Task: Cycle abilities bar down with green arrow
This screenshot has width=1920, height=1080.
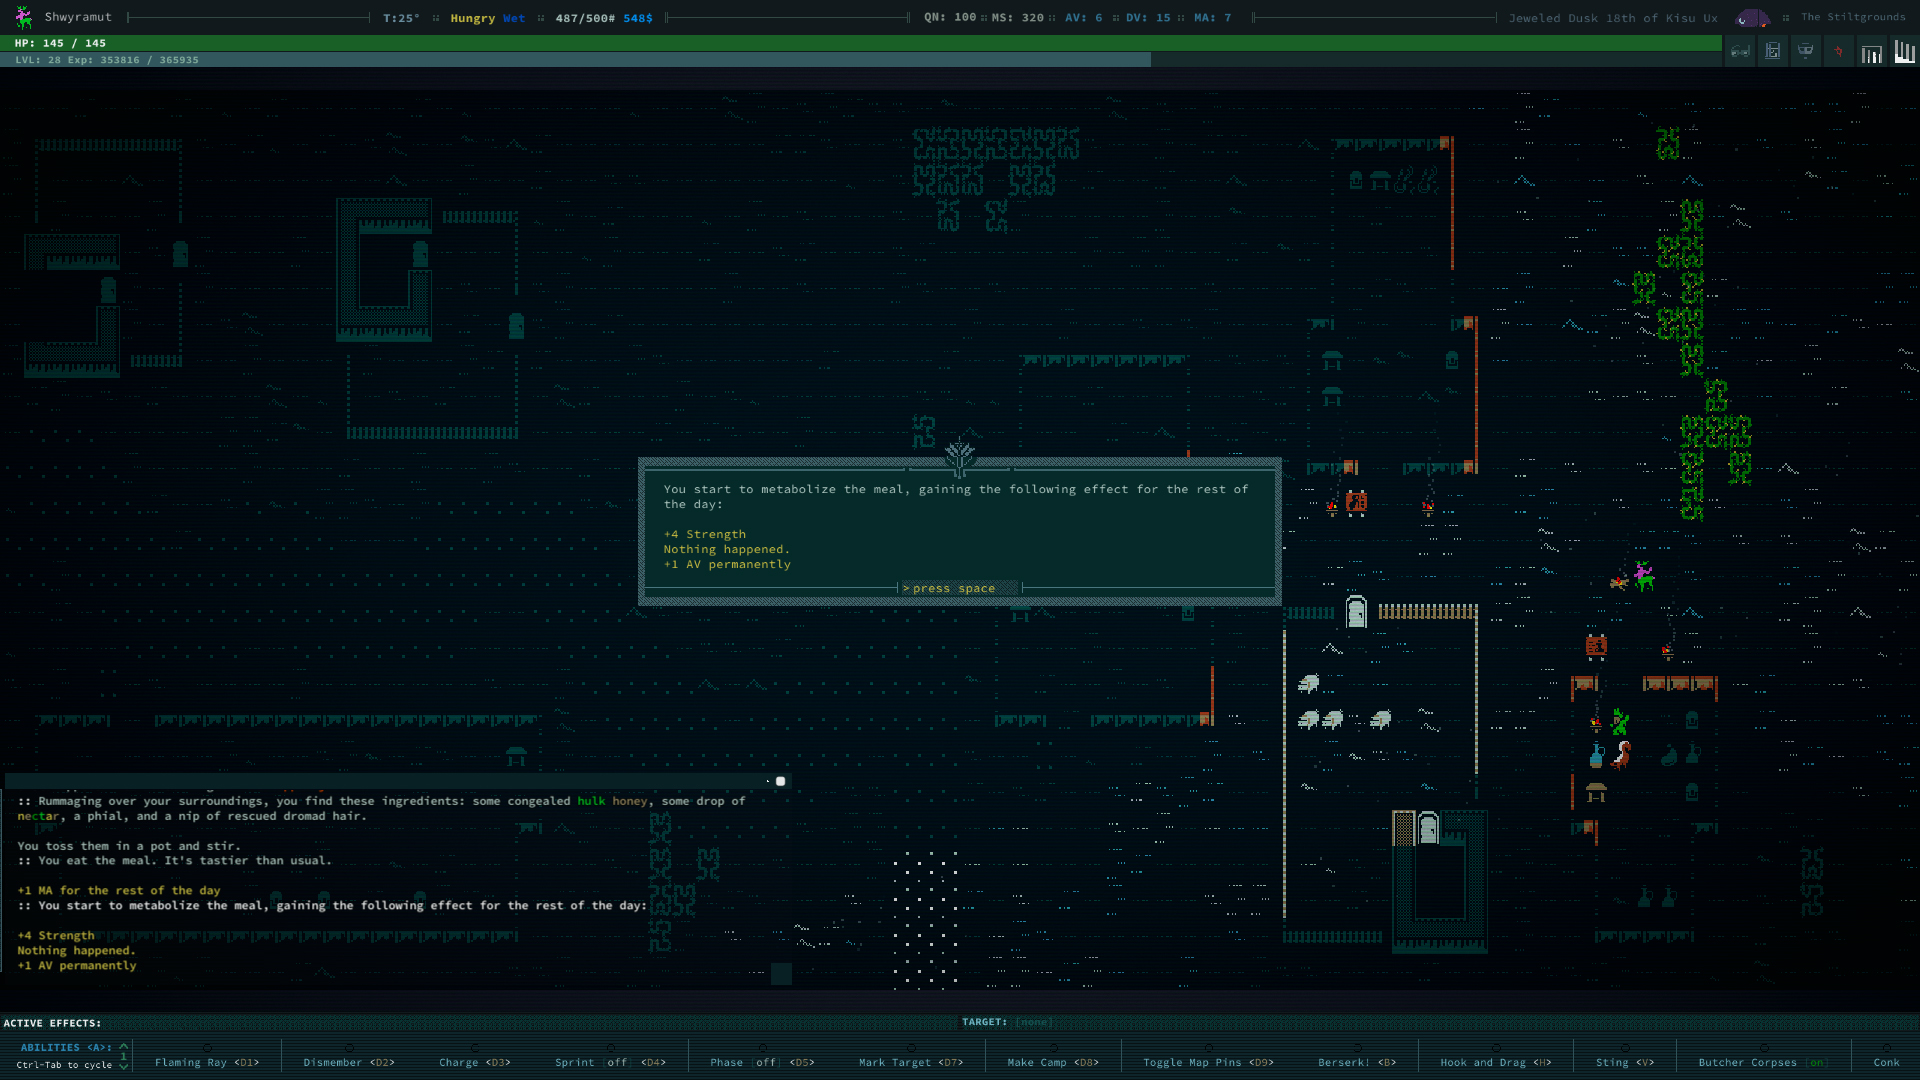Action: tap(124, 1067)
